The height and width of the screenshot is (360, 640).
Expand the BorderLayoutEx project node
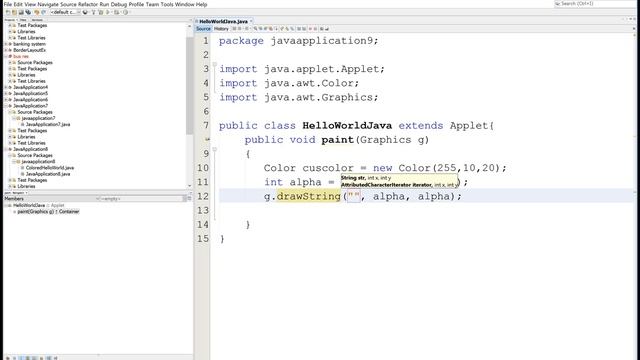pos(6,50)
